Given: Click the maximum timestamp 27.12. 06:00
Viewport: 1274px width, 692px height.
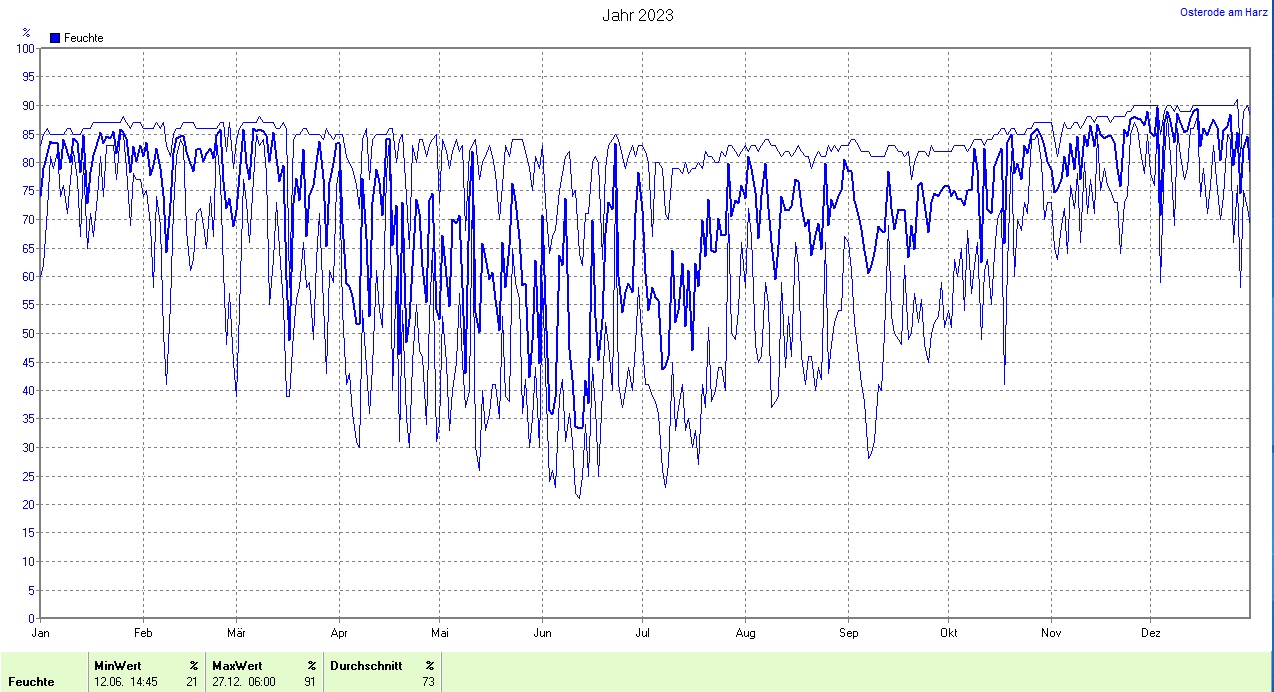Looking at the screenshot, I should (244, 682).
